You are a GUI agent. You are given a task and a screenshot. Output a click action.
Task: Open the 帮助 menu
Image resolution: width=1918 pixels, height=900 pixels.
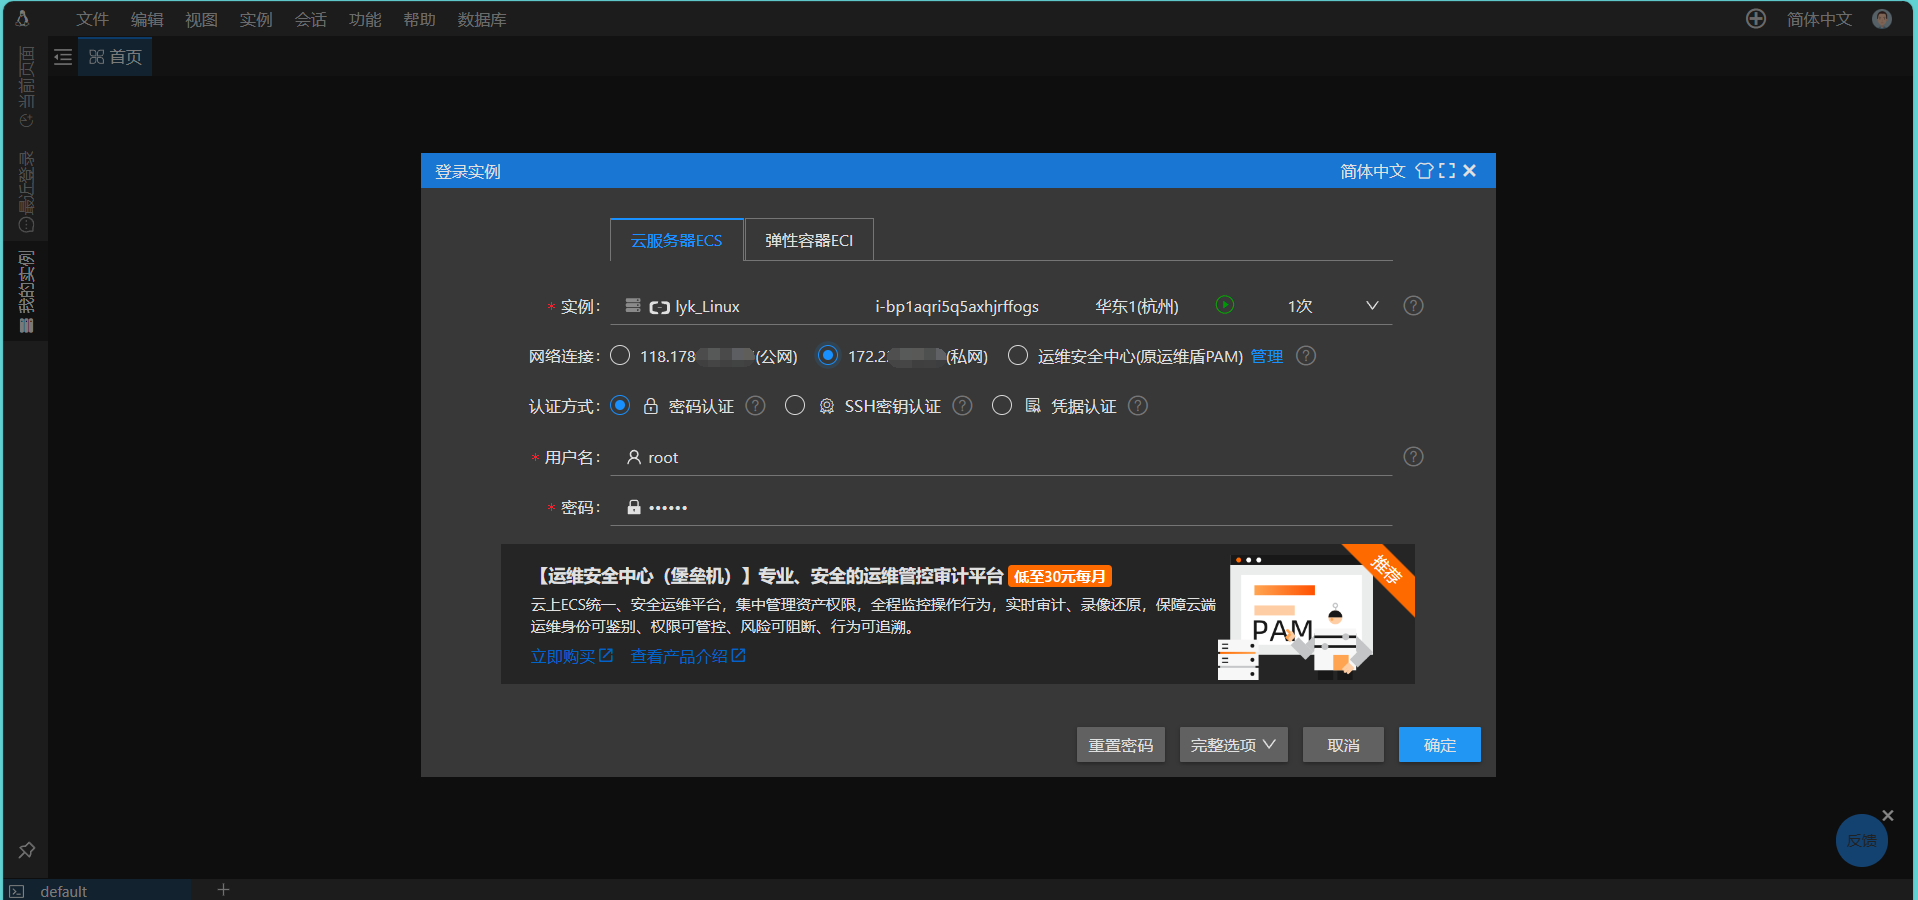pos(420,19)
